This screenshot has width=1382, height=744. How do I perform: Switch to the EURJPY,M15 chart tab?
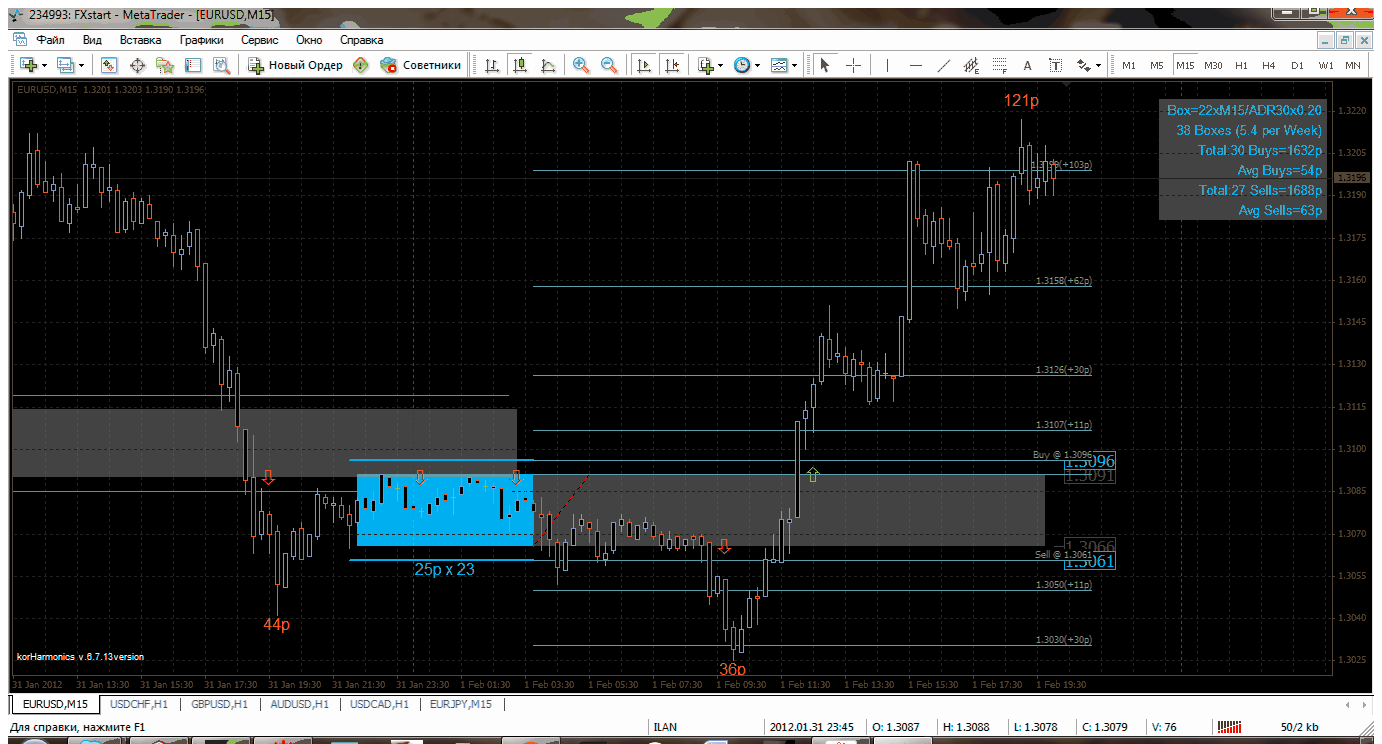(x=461, y=704)
